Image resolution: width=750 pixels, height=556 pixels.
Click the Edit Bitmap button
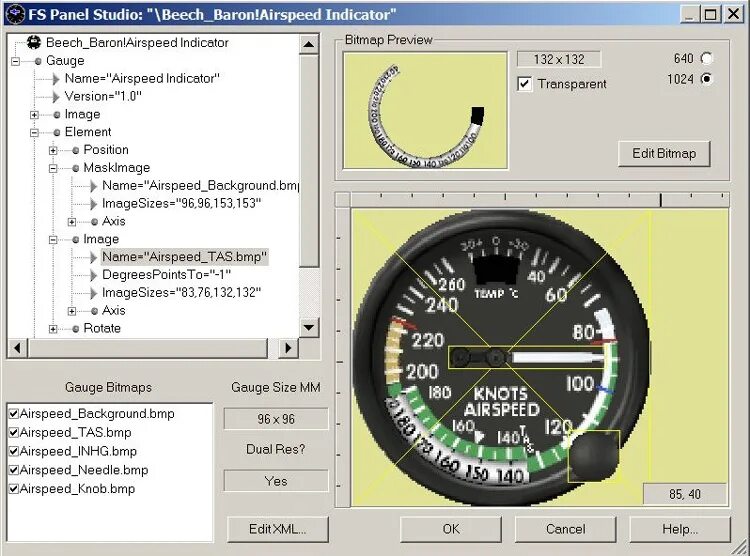(x=664, y=154)
